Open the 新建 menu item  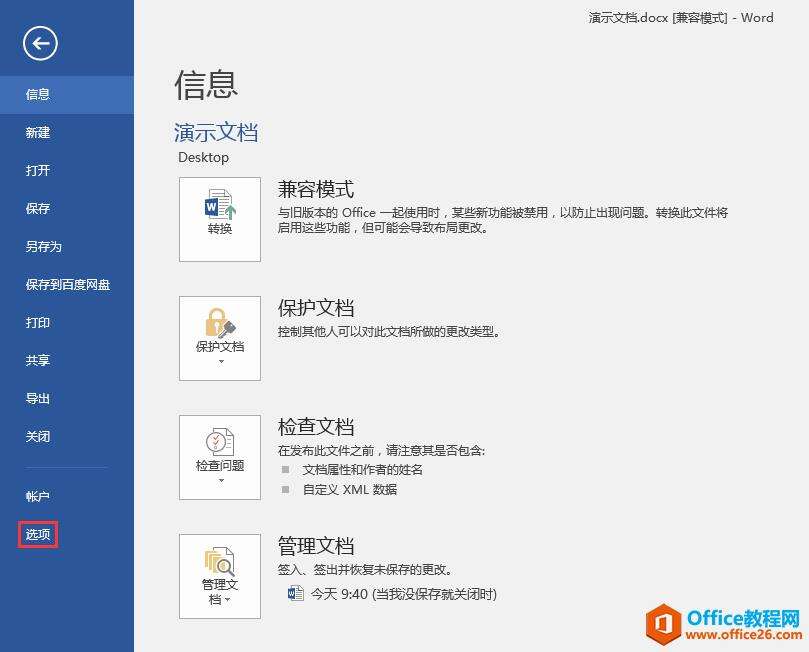click(x=37, y=132)
